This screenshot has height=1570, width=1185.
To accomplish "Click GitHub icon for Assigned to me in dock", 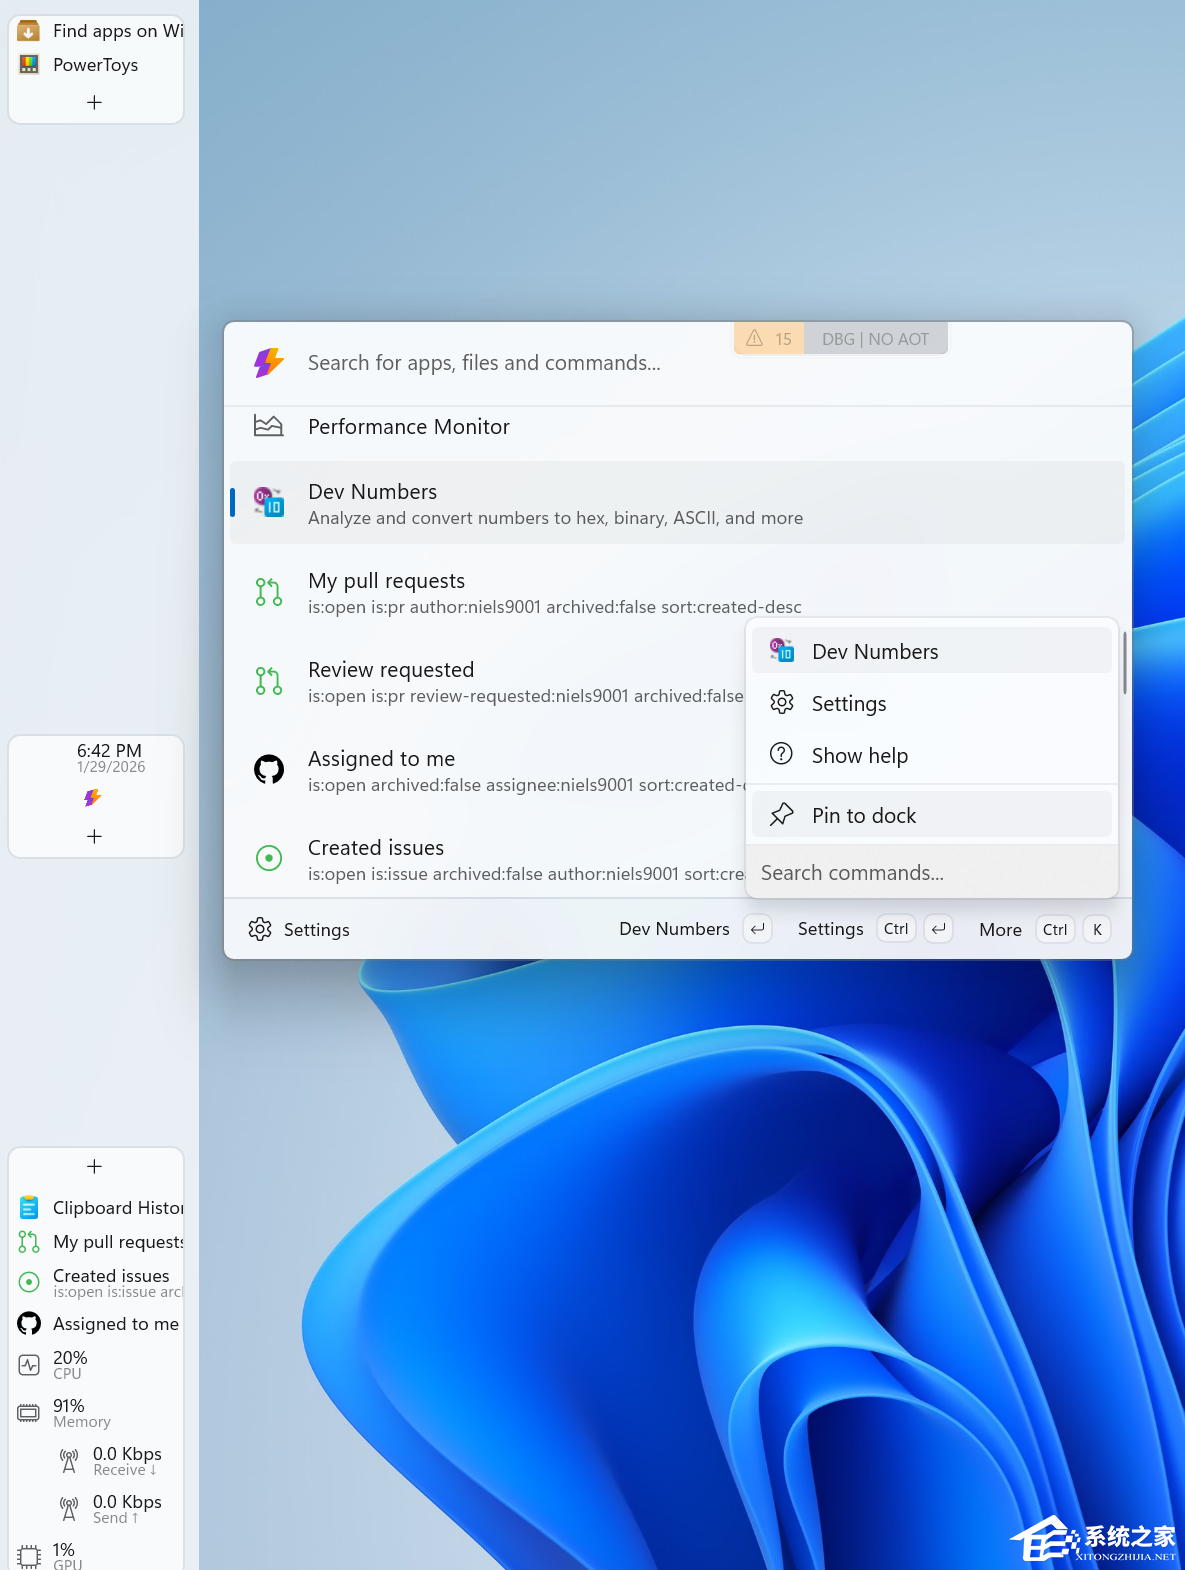I will [29, 1324].
